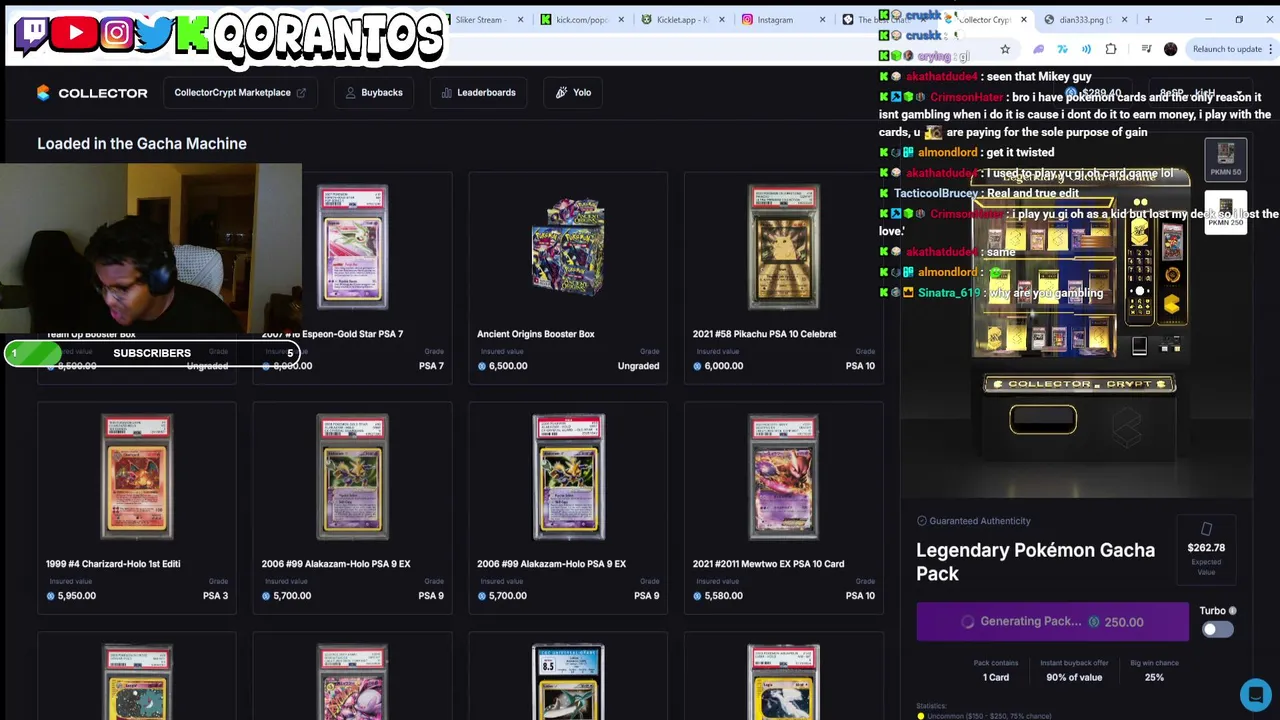Click the Generating Pack purchase button
This screenshot has height=720, width=1280.
pyautogui.click(x=1052, y=622)
